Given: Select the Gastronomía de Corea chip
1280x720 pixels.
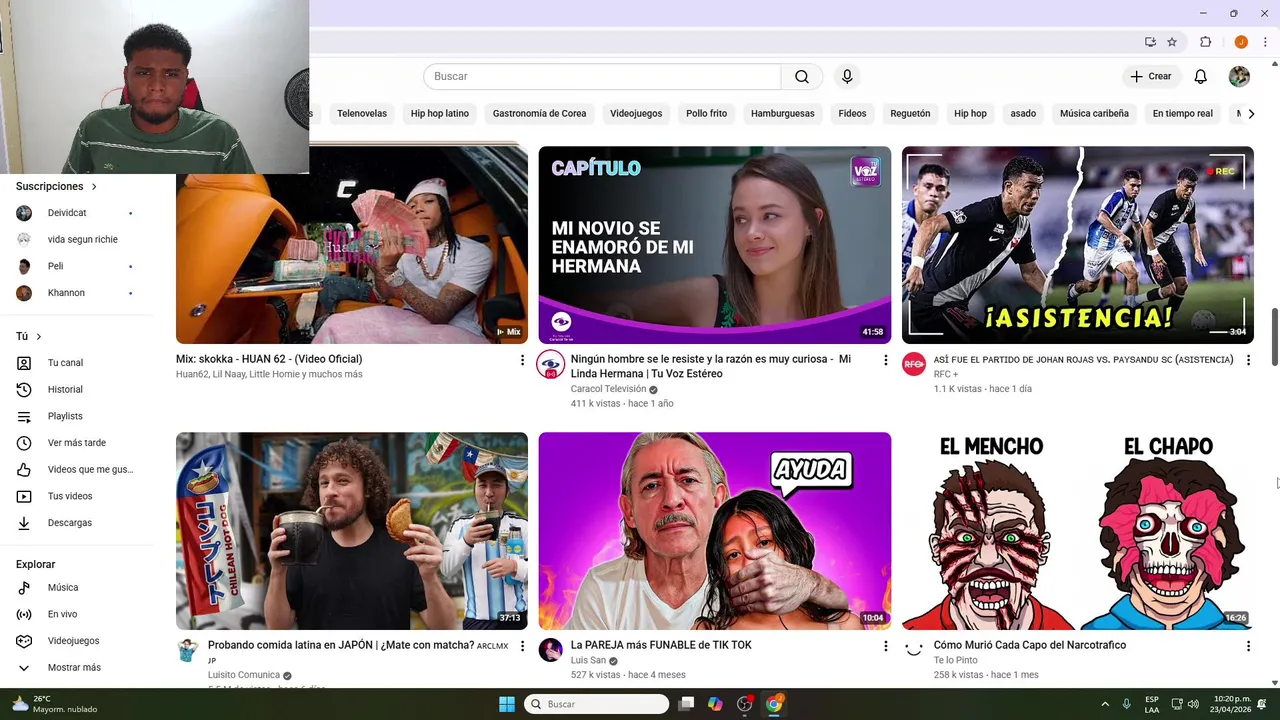Looking at the screenshot, I should tap(539, 114).
